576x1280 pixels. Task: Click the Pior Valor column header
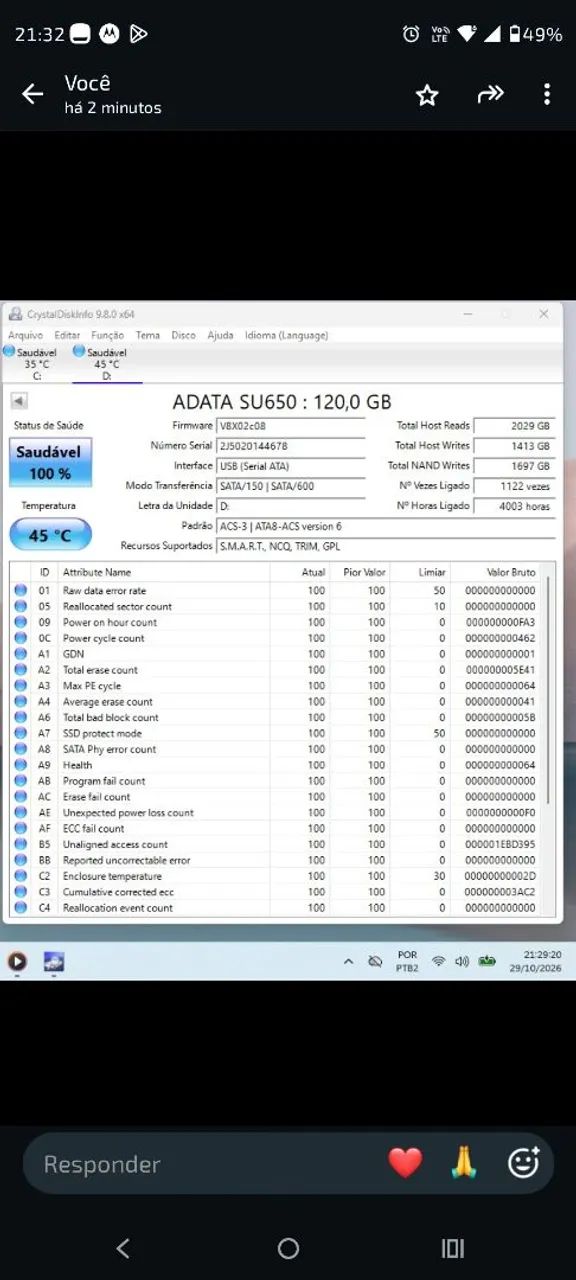(365, 573)
